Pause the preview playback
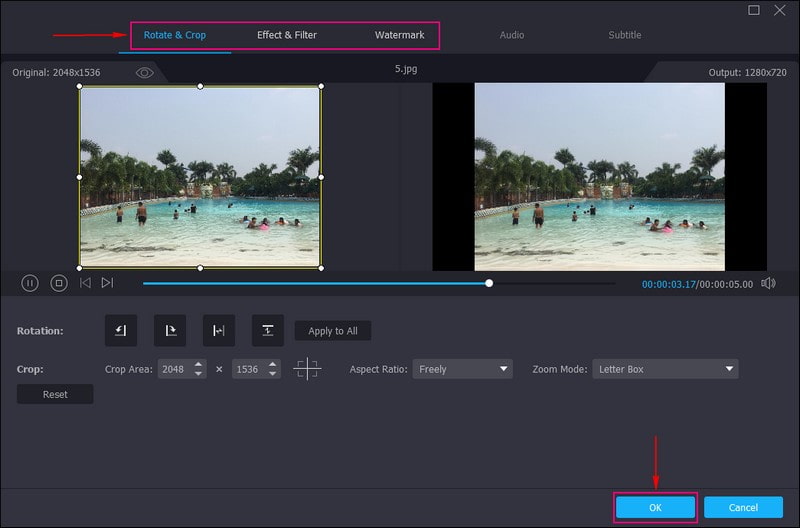The image size is (800, 528). coord(30,283)
